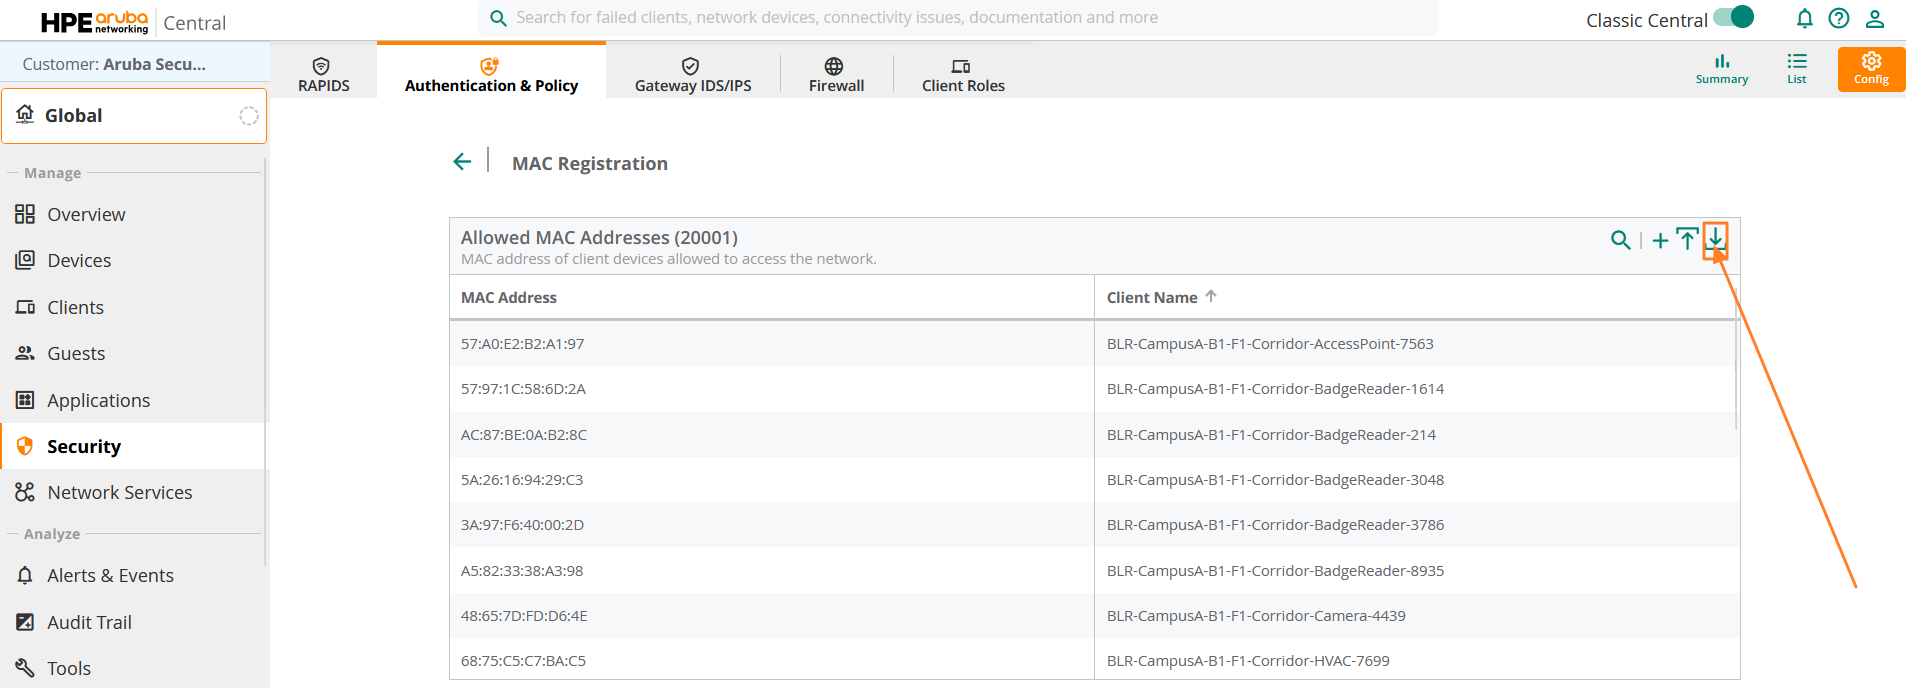Open the Global context selector
The width and height of the screenshot is (1906, 688).
(134, 116)
